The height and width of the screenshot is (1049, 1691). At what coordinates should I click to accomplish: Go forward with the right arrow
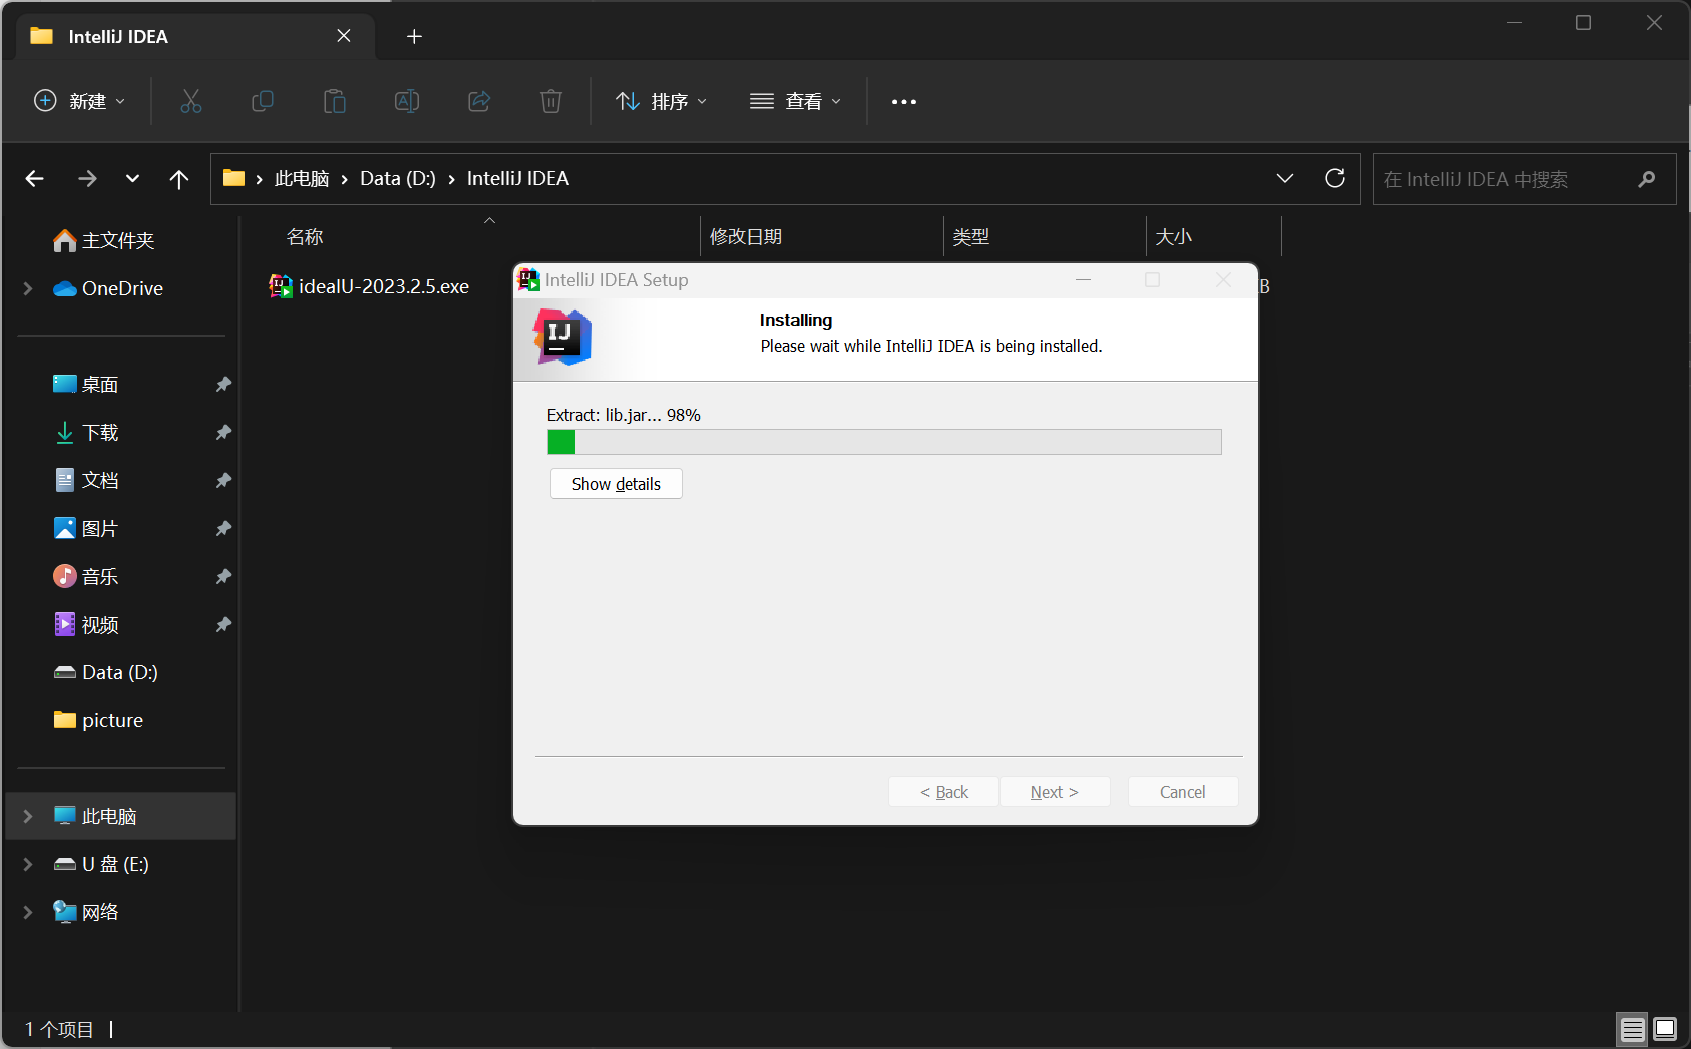point(87,178)
